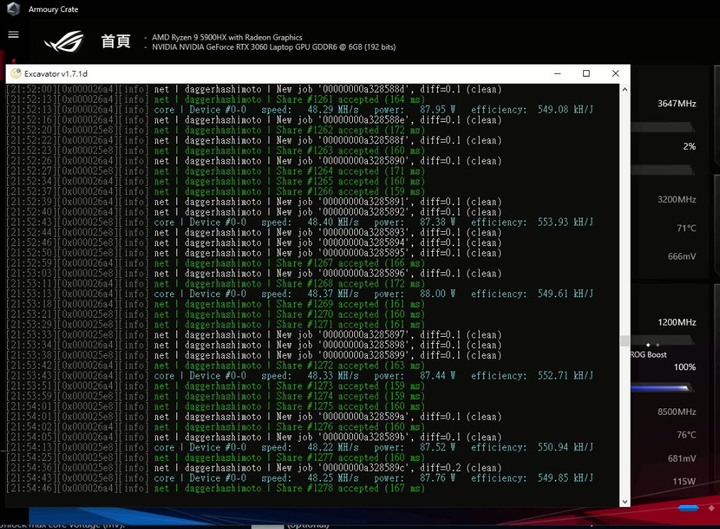
Task: Click the 71°C temperature reading
Action: coord(686,228)
